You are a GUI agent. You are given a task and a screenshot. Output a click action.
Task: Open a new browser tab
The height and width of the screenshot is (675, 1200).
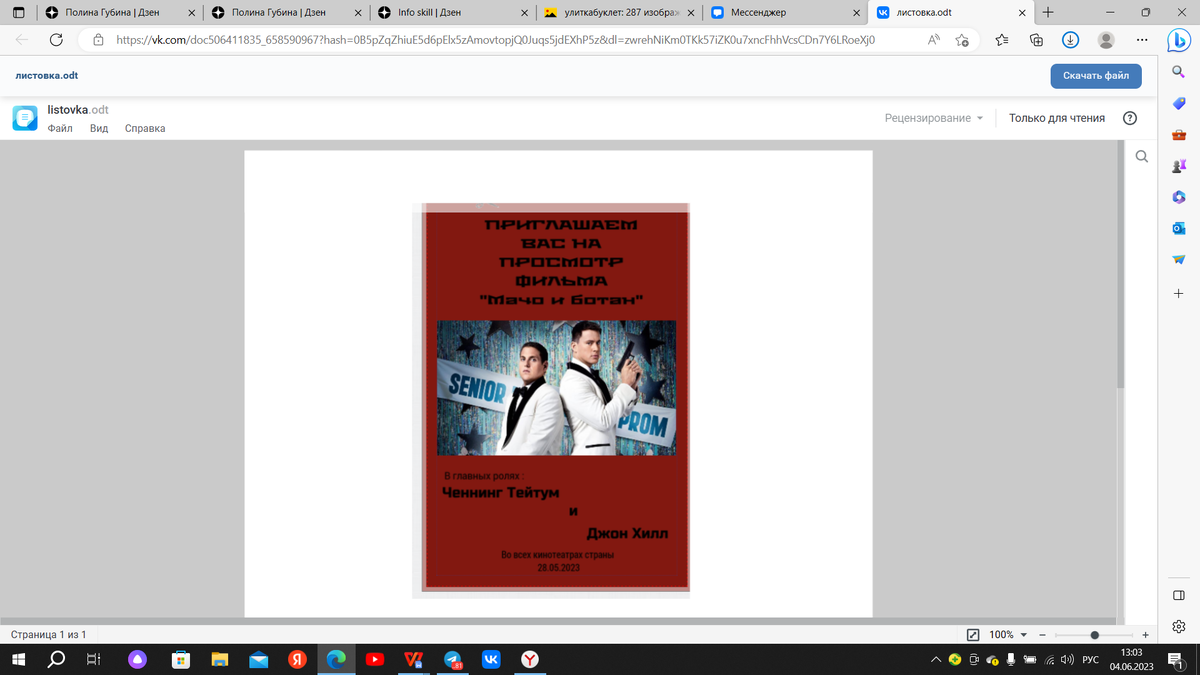pos(1047,13)
